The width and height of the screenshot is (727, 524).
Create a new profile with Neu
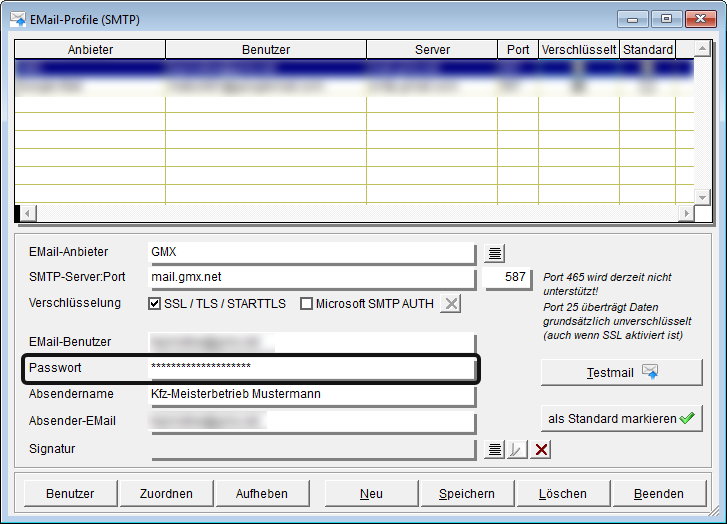click(x=371, y=493)
